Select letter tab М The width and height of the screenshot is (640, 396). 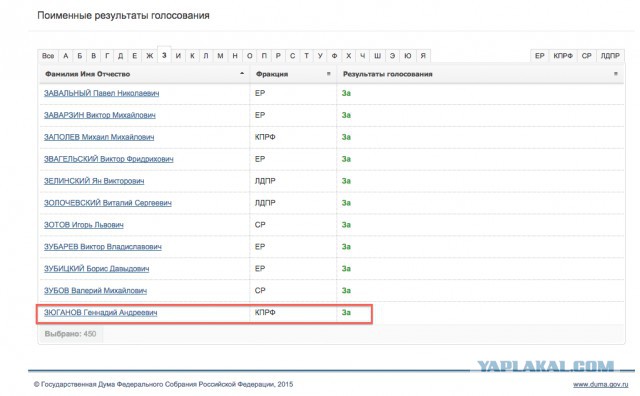pos(220,56)
